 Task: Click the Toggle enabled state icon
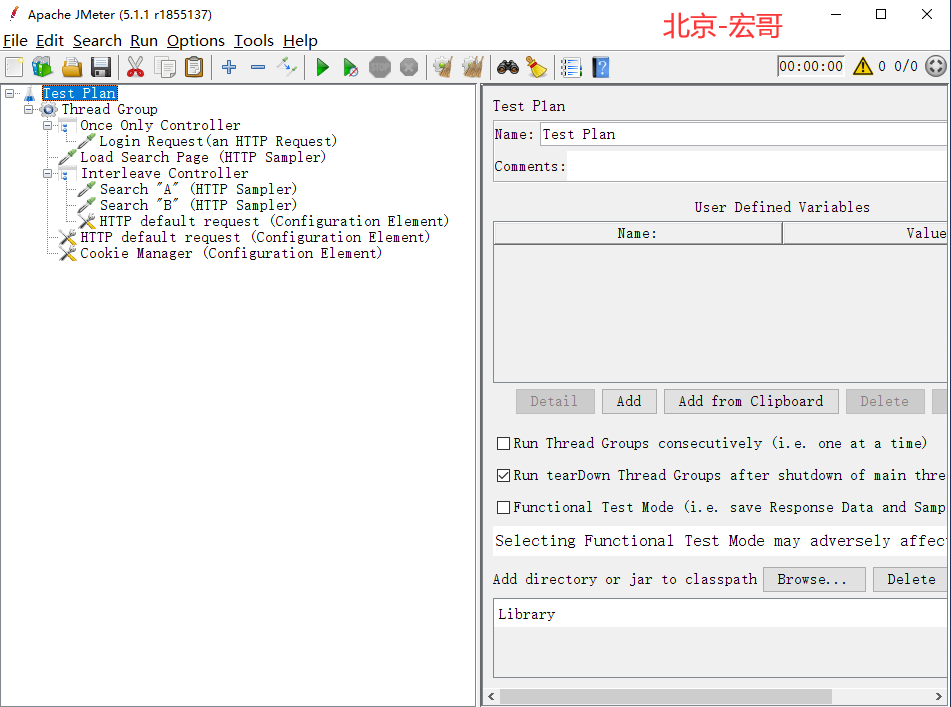point(287,67)
